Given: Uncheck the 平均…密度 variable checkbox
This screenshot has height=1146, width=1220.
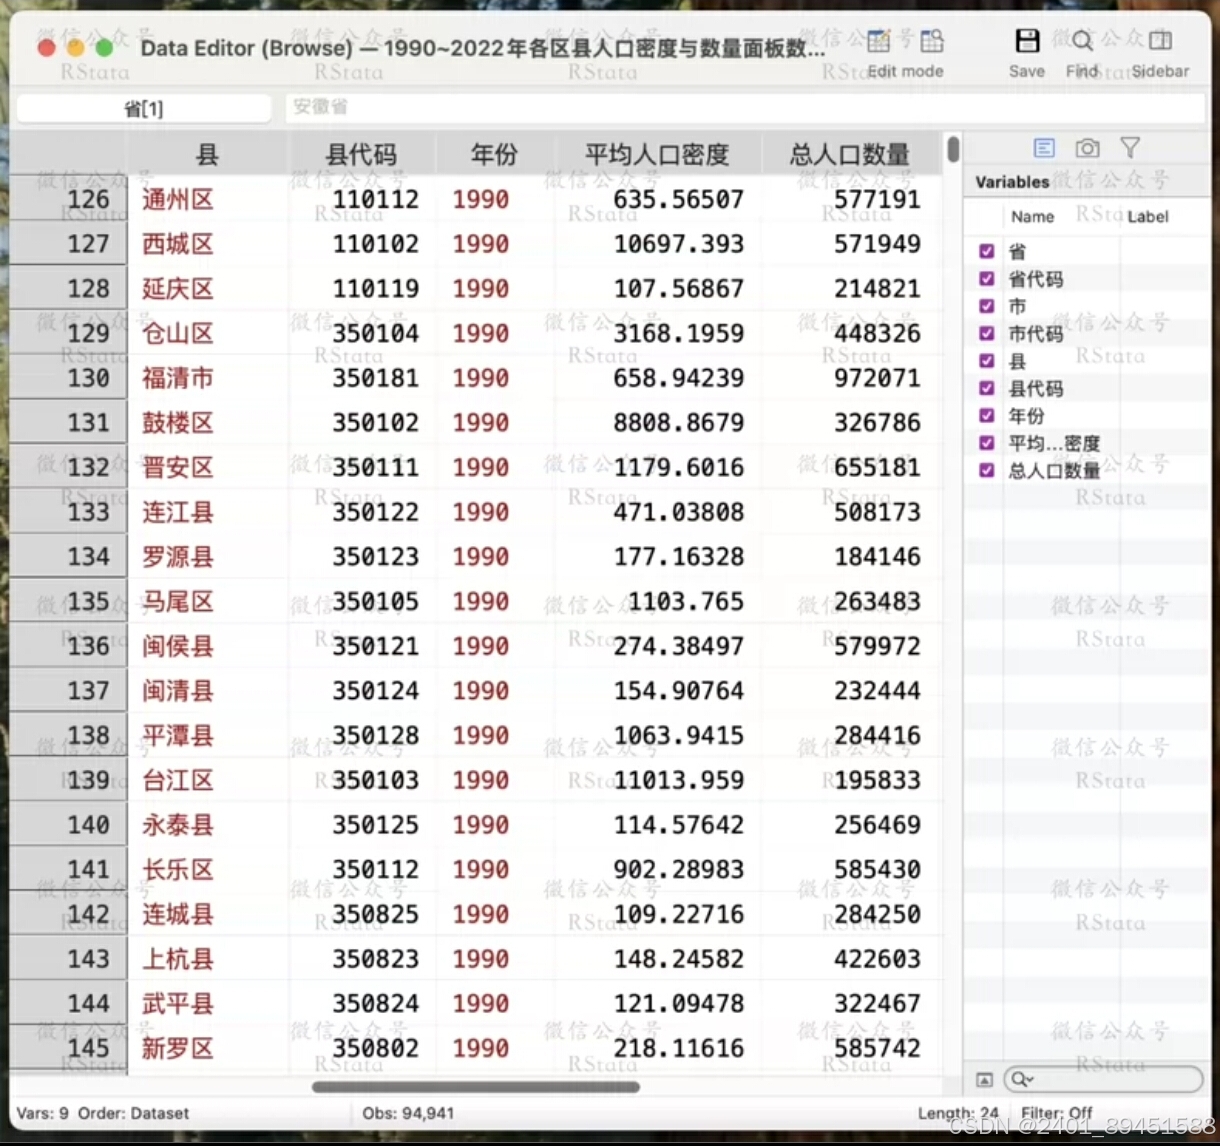Looking at the screenshot, I should pos(987,442).
